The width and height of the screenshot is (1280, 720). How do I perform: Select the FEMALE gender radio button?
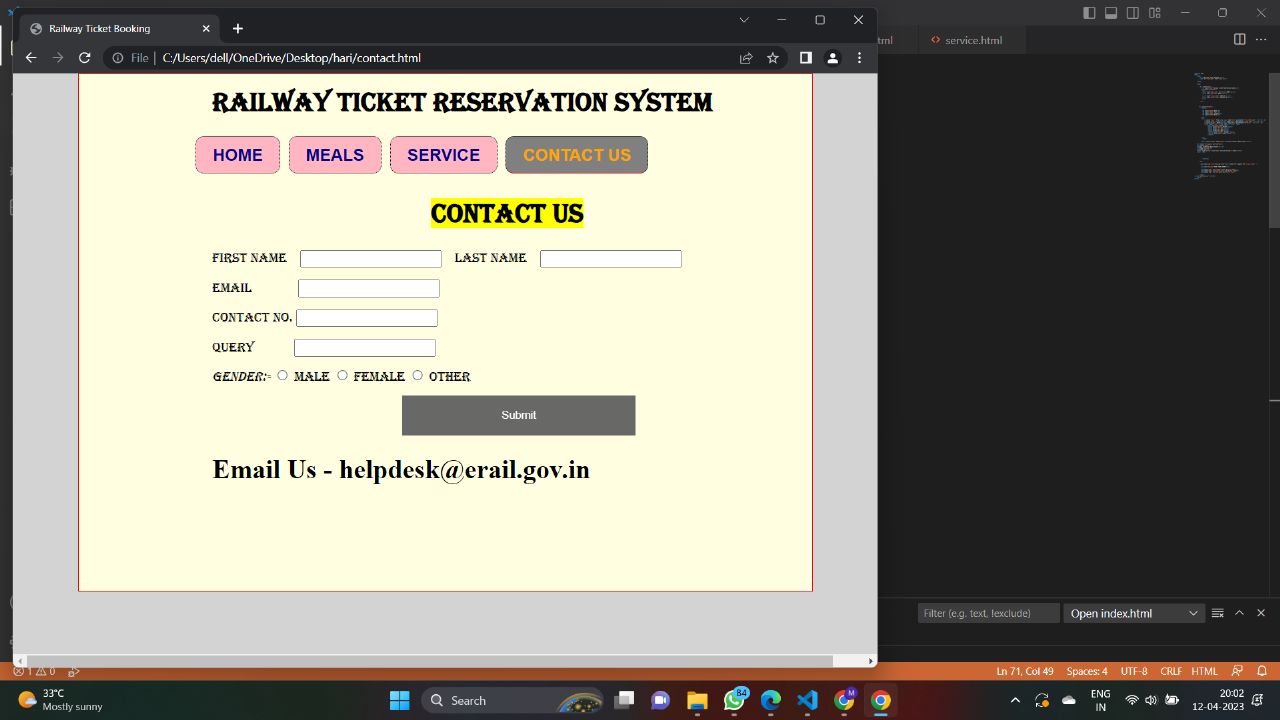(x=342, y=375)
